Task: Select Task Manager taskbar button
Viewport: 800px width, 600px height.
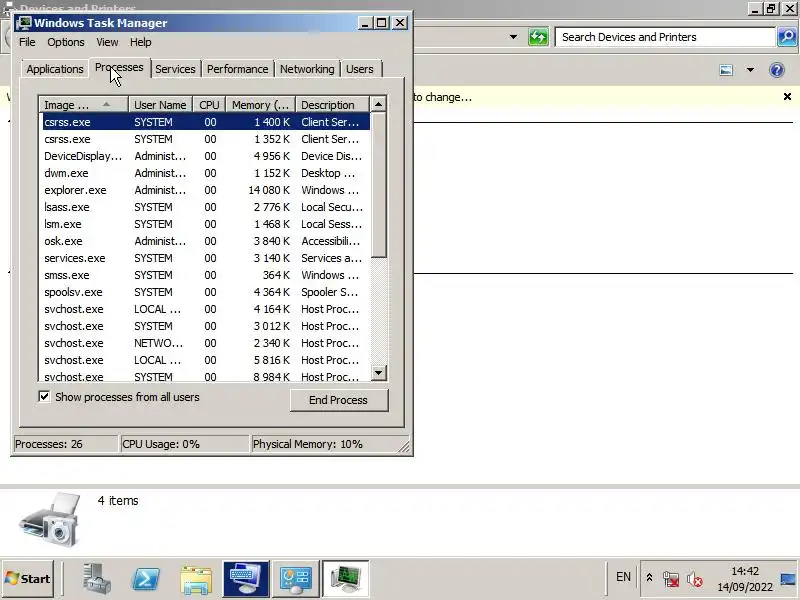Action: click(x=346, y=579)
